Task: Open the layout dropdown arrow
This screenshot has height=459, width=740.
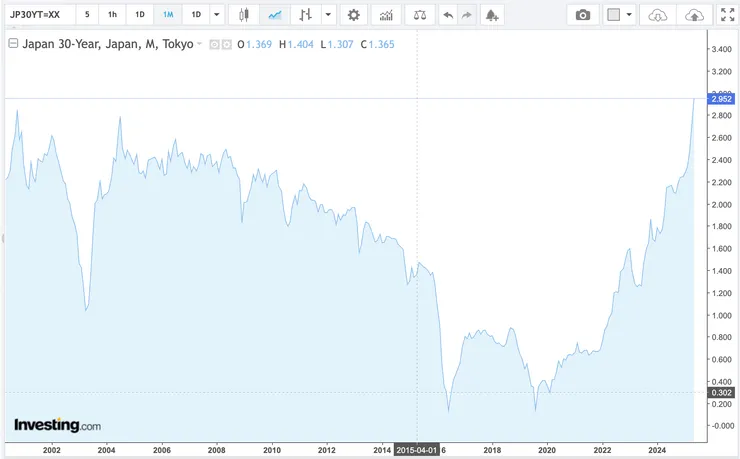Action: click(629, 15)
